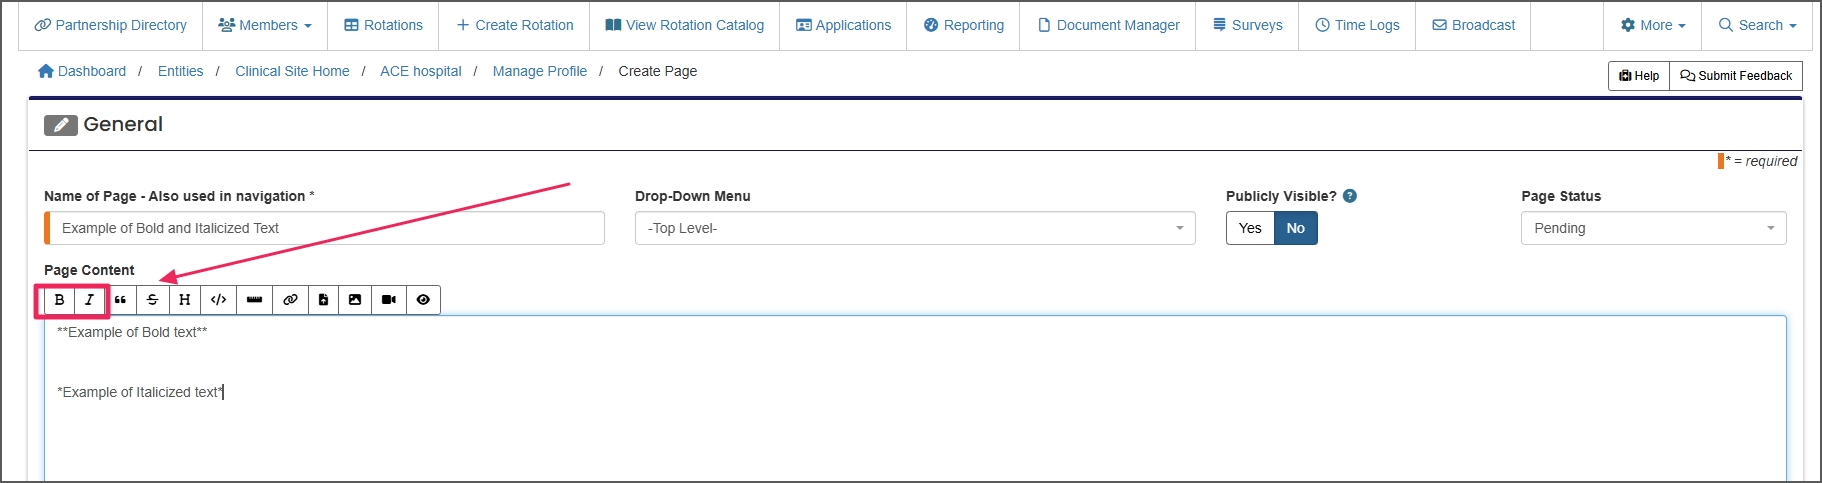Click the Name of Page input field

[326, 228]
